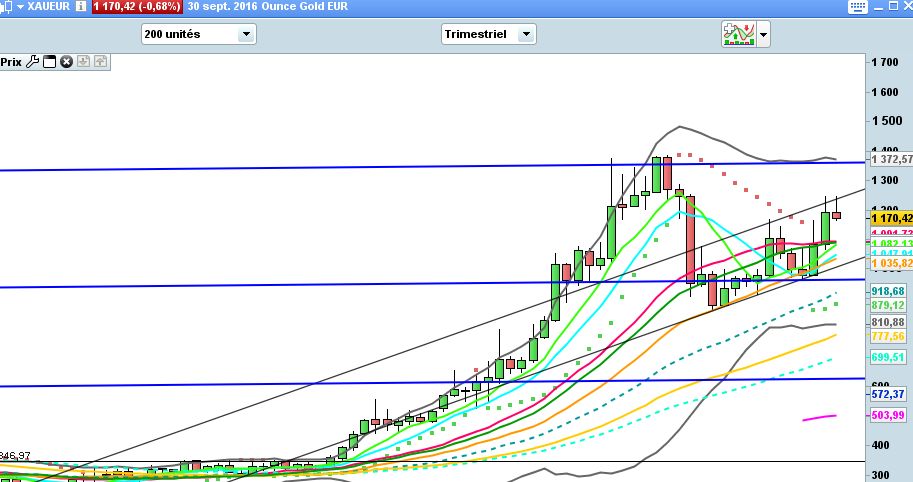Click the magenta '503,99' price label
Screen dimensions: 913x482
(x=889, y=415)
